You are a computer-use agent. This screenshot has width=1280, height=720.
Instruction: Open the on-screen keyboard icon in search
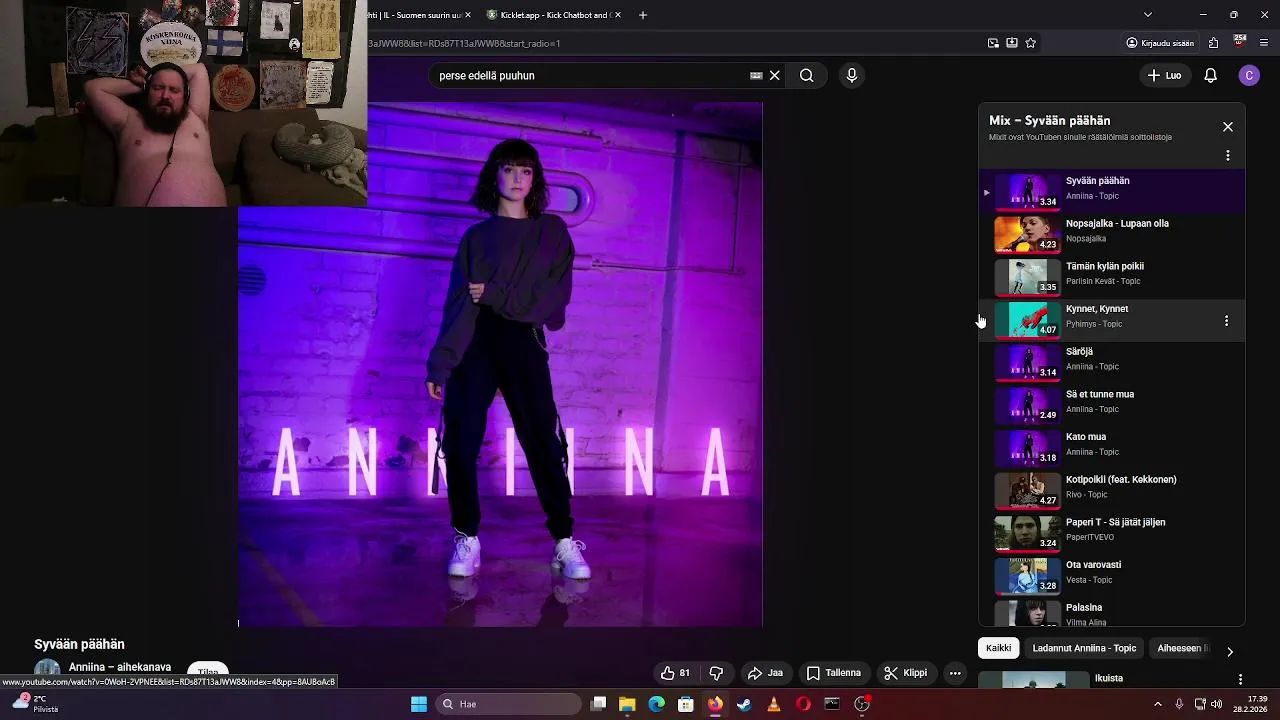tap(756, 75)
